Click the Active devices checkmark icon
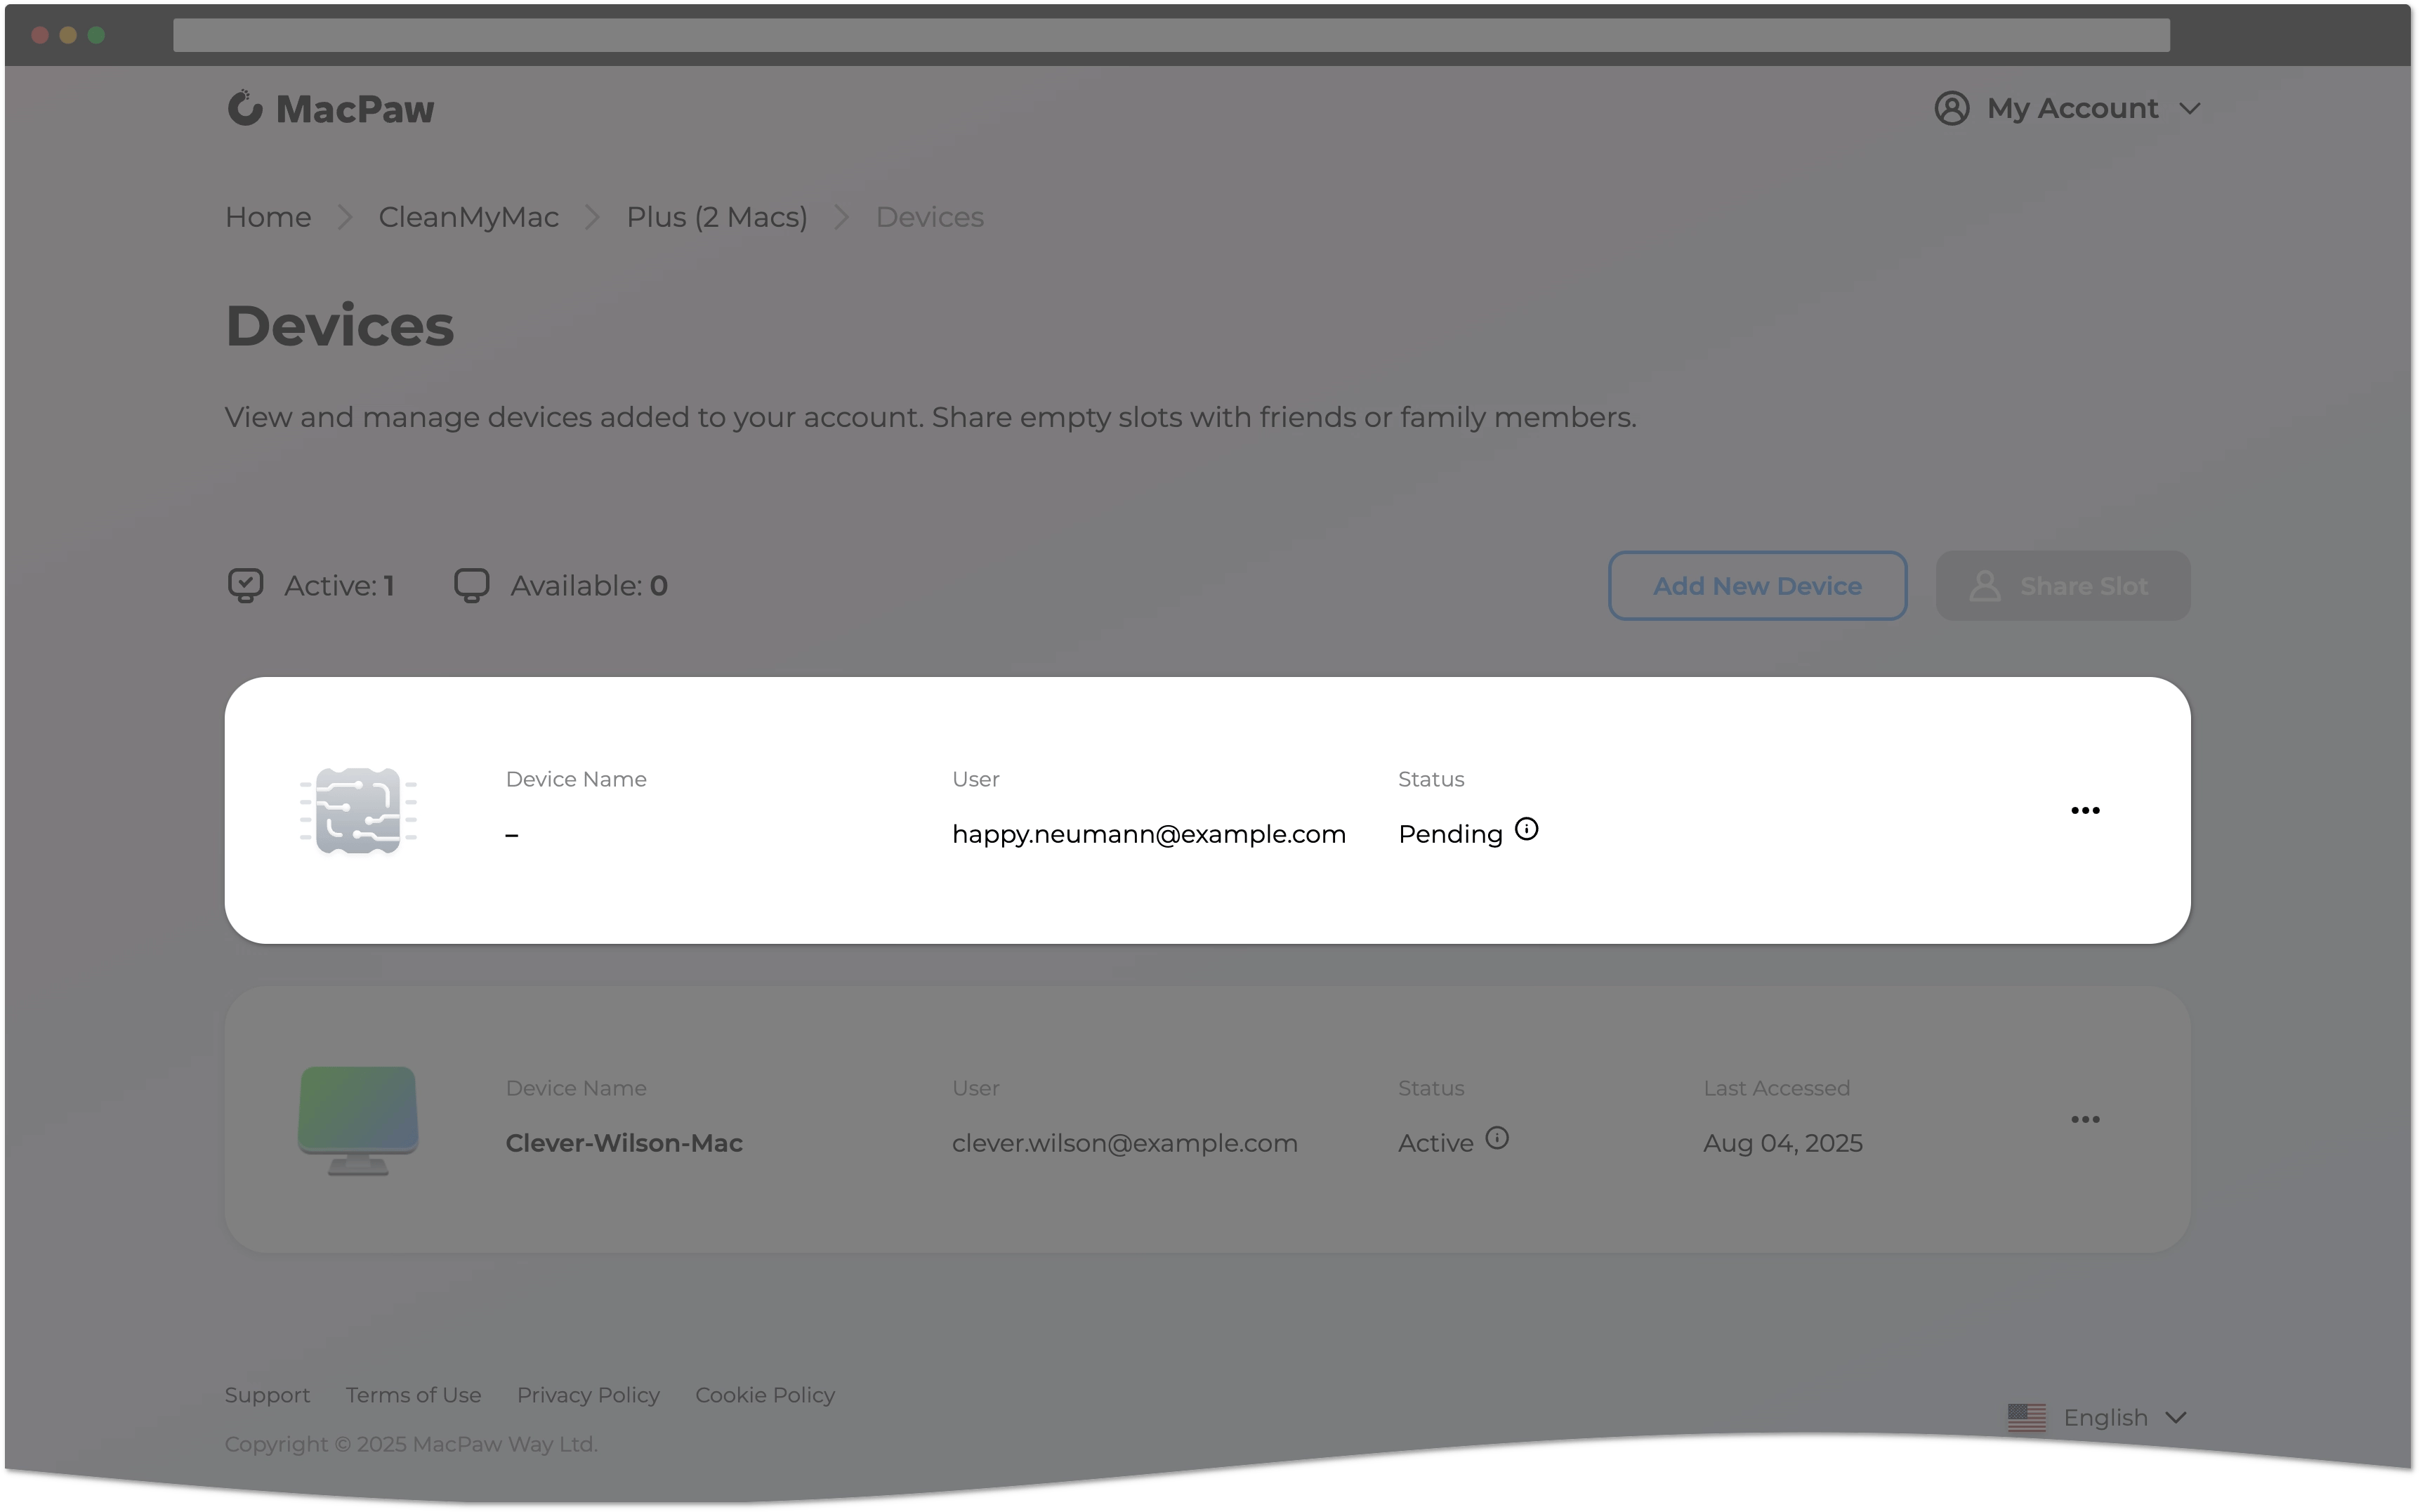2420x1512 pixels. tap(245, 585)
